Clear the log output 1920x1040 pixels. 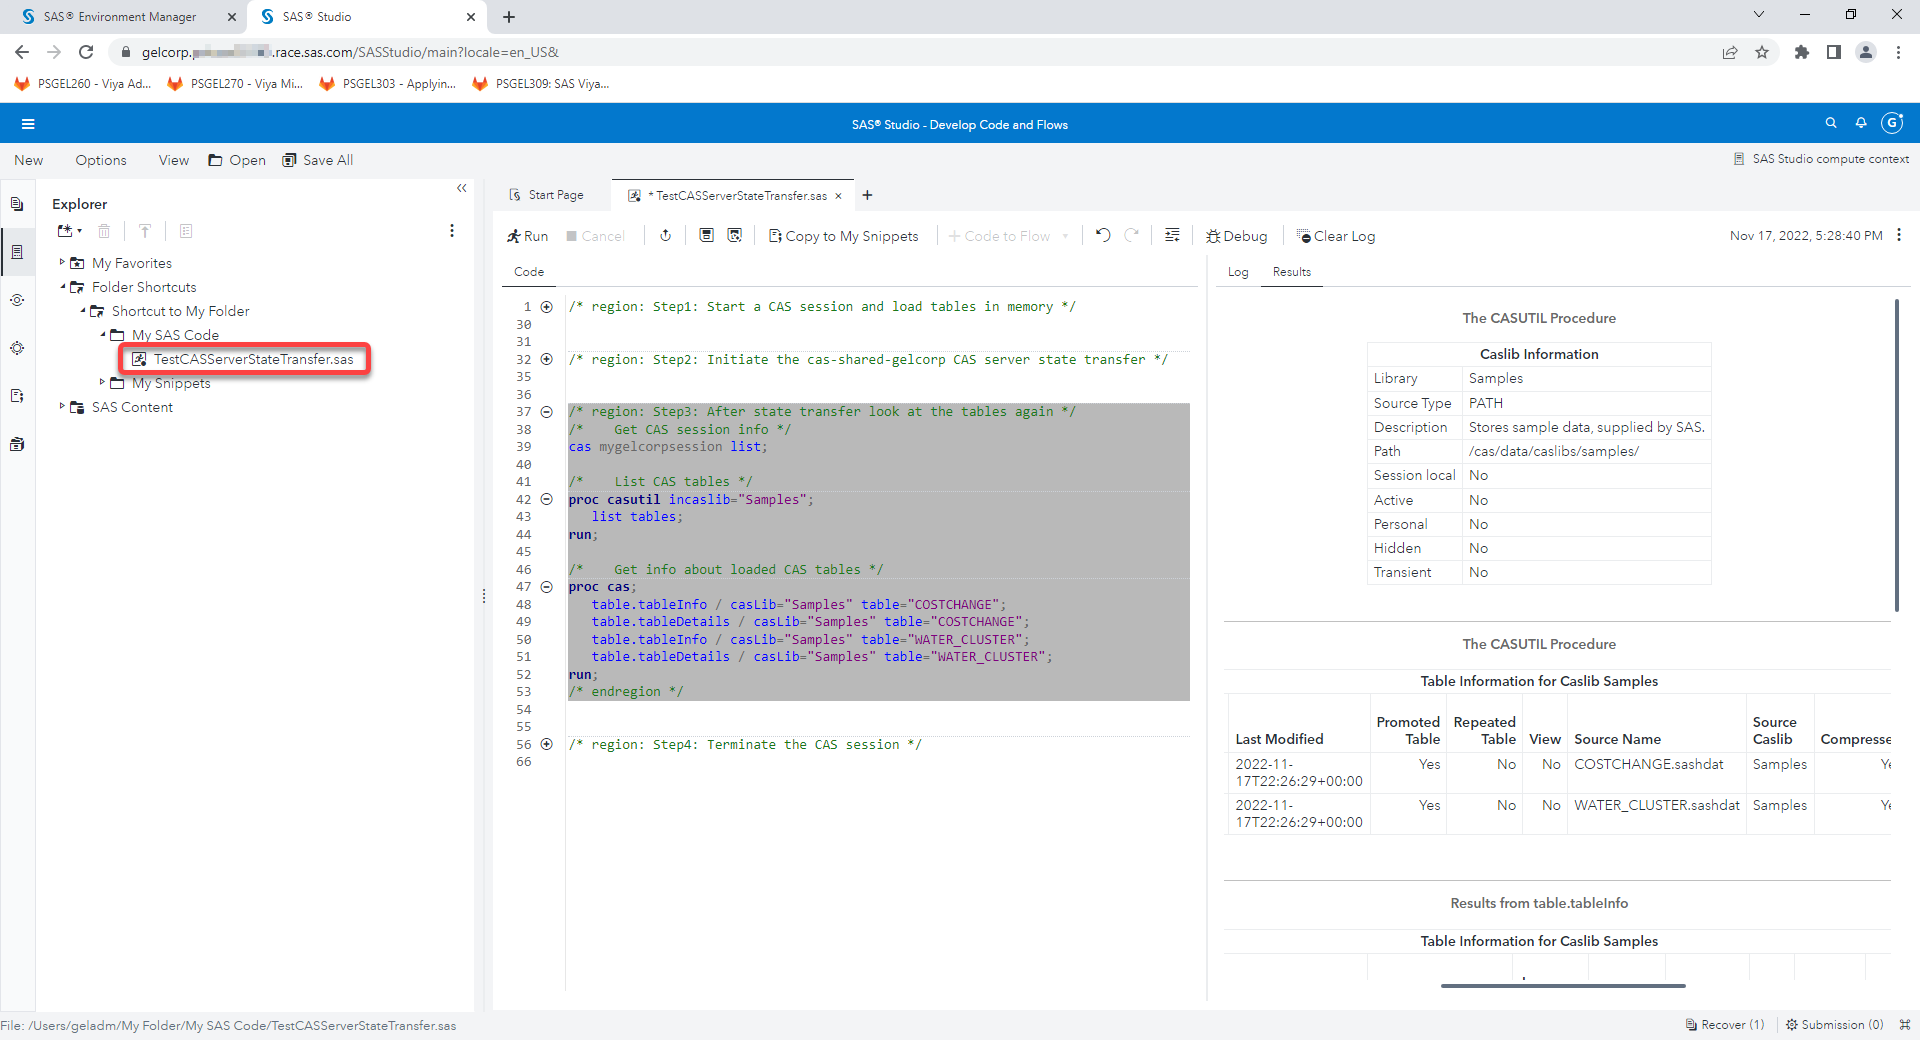(x=1336, y=236)
